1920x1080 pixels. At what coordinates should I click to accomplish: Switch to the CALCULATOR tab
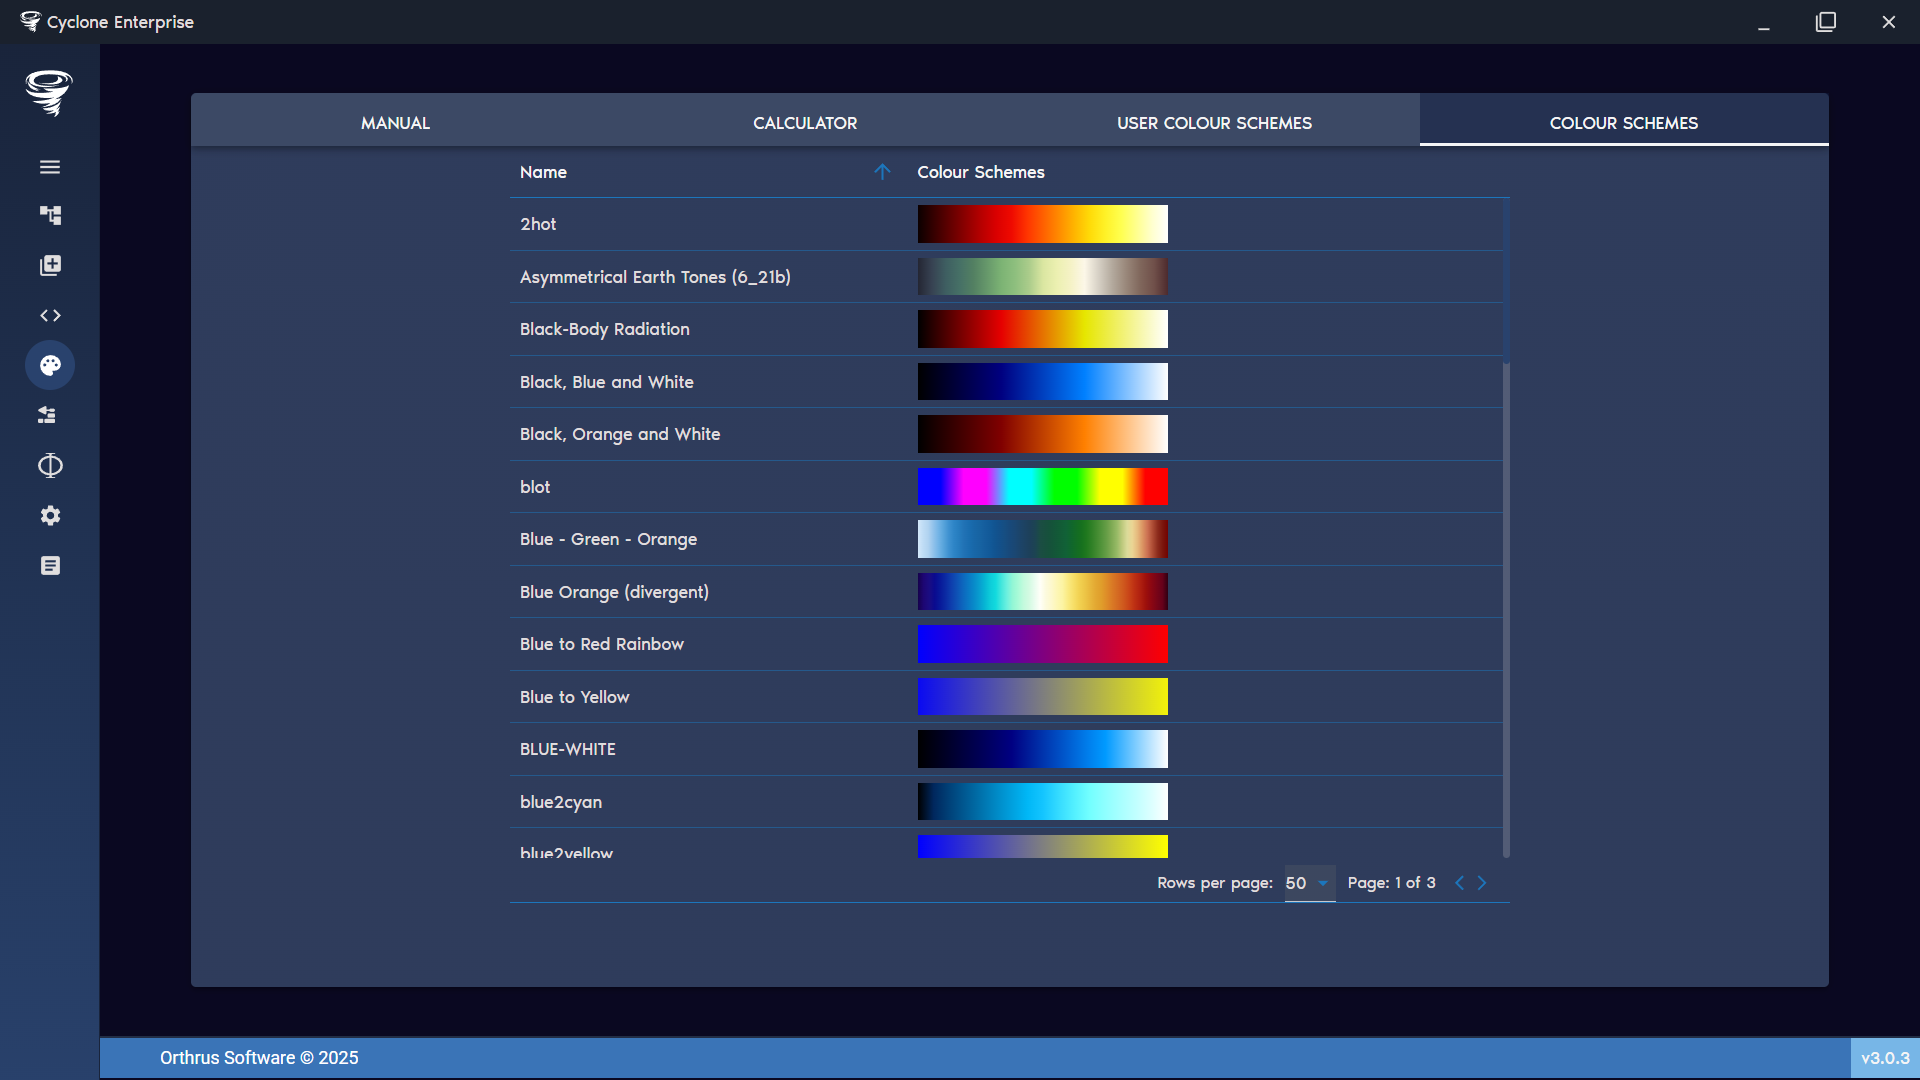[805, 123]
